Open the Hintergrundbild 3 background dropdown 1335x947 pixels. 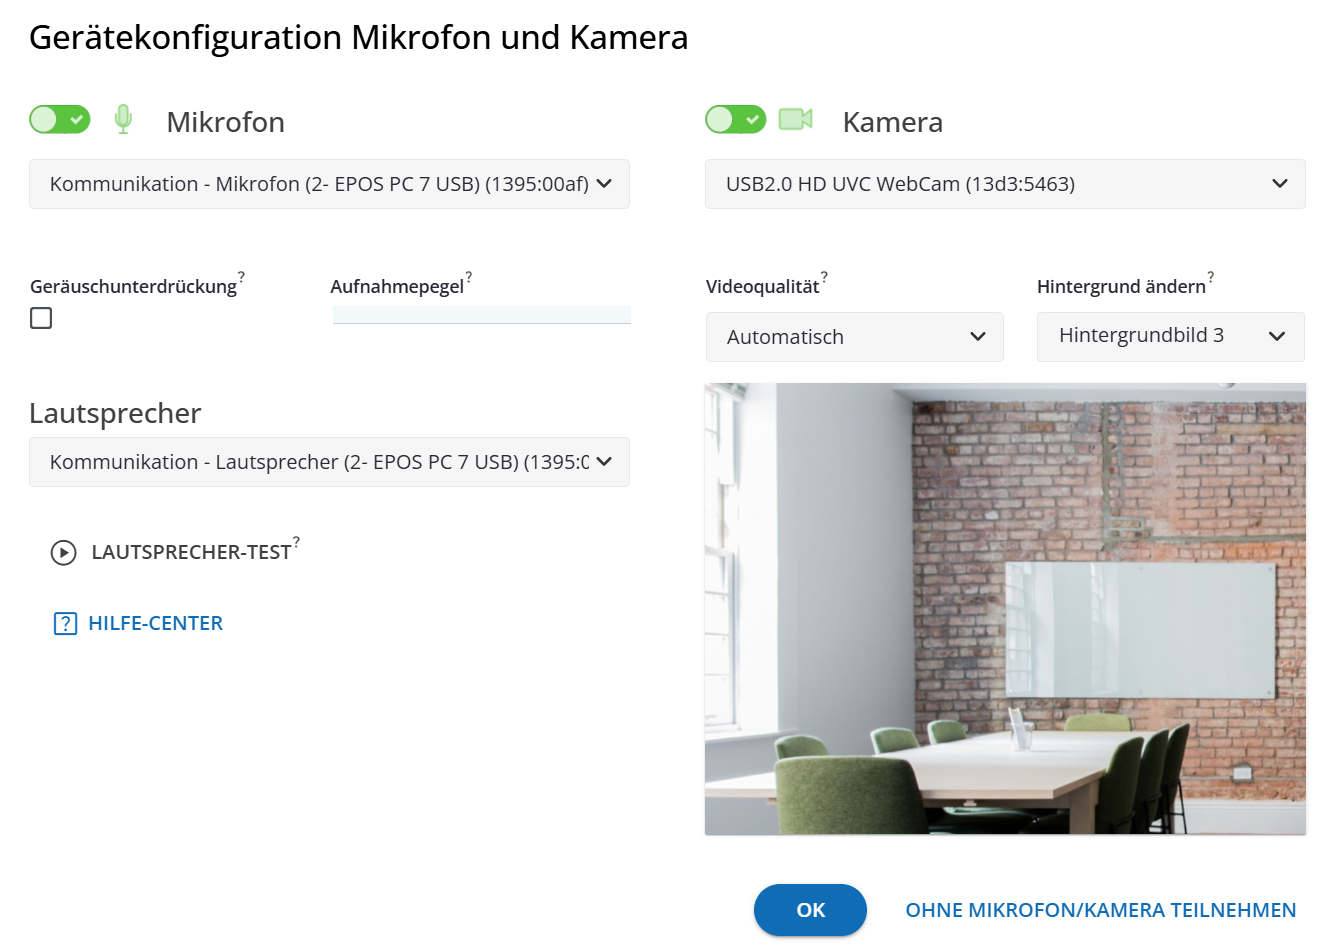(1170, 336)
